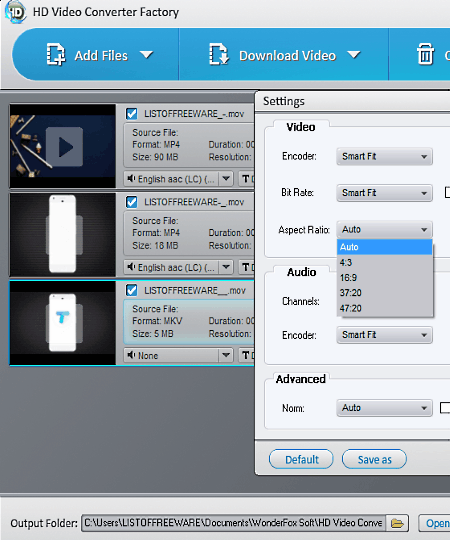Select the second video thumbnail with white phone

coord(63,235)
